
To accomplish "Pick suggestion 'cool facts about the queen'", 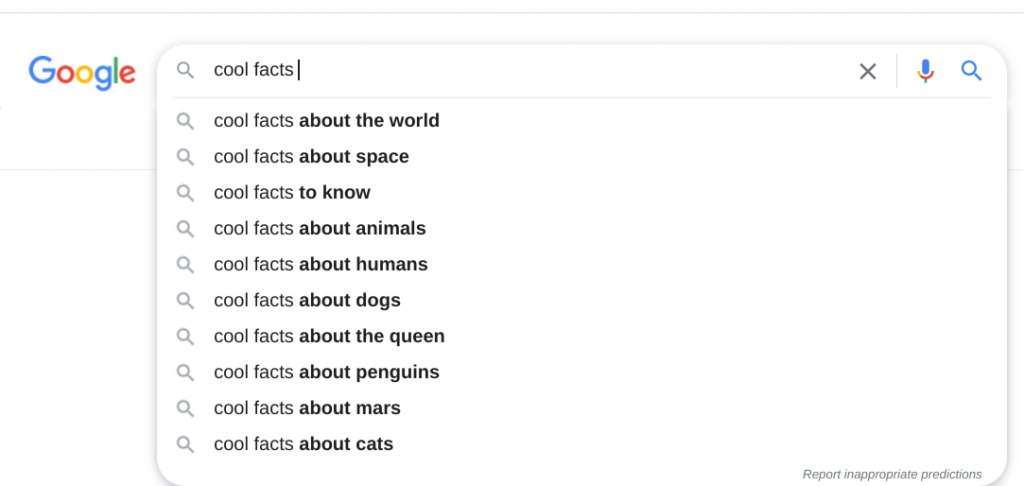I will pyautogui.click(x=329, y=337).
